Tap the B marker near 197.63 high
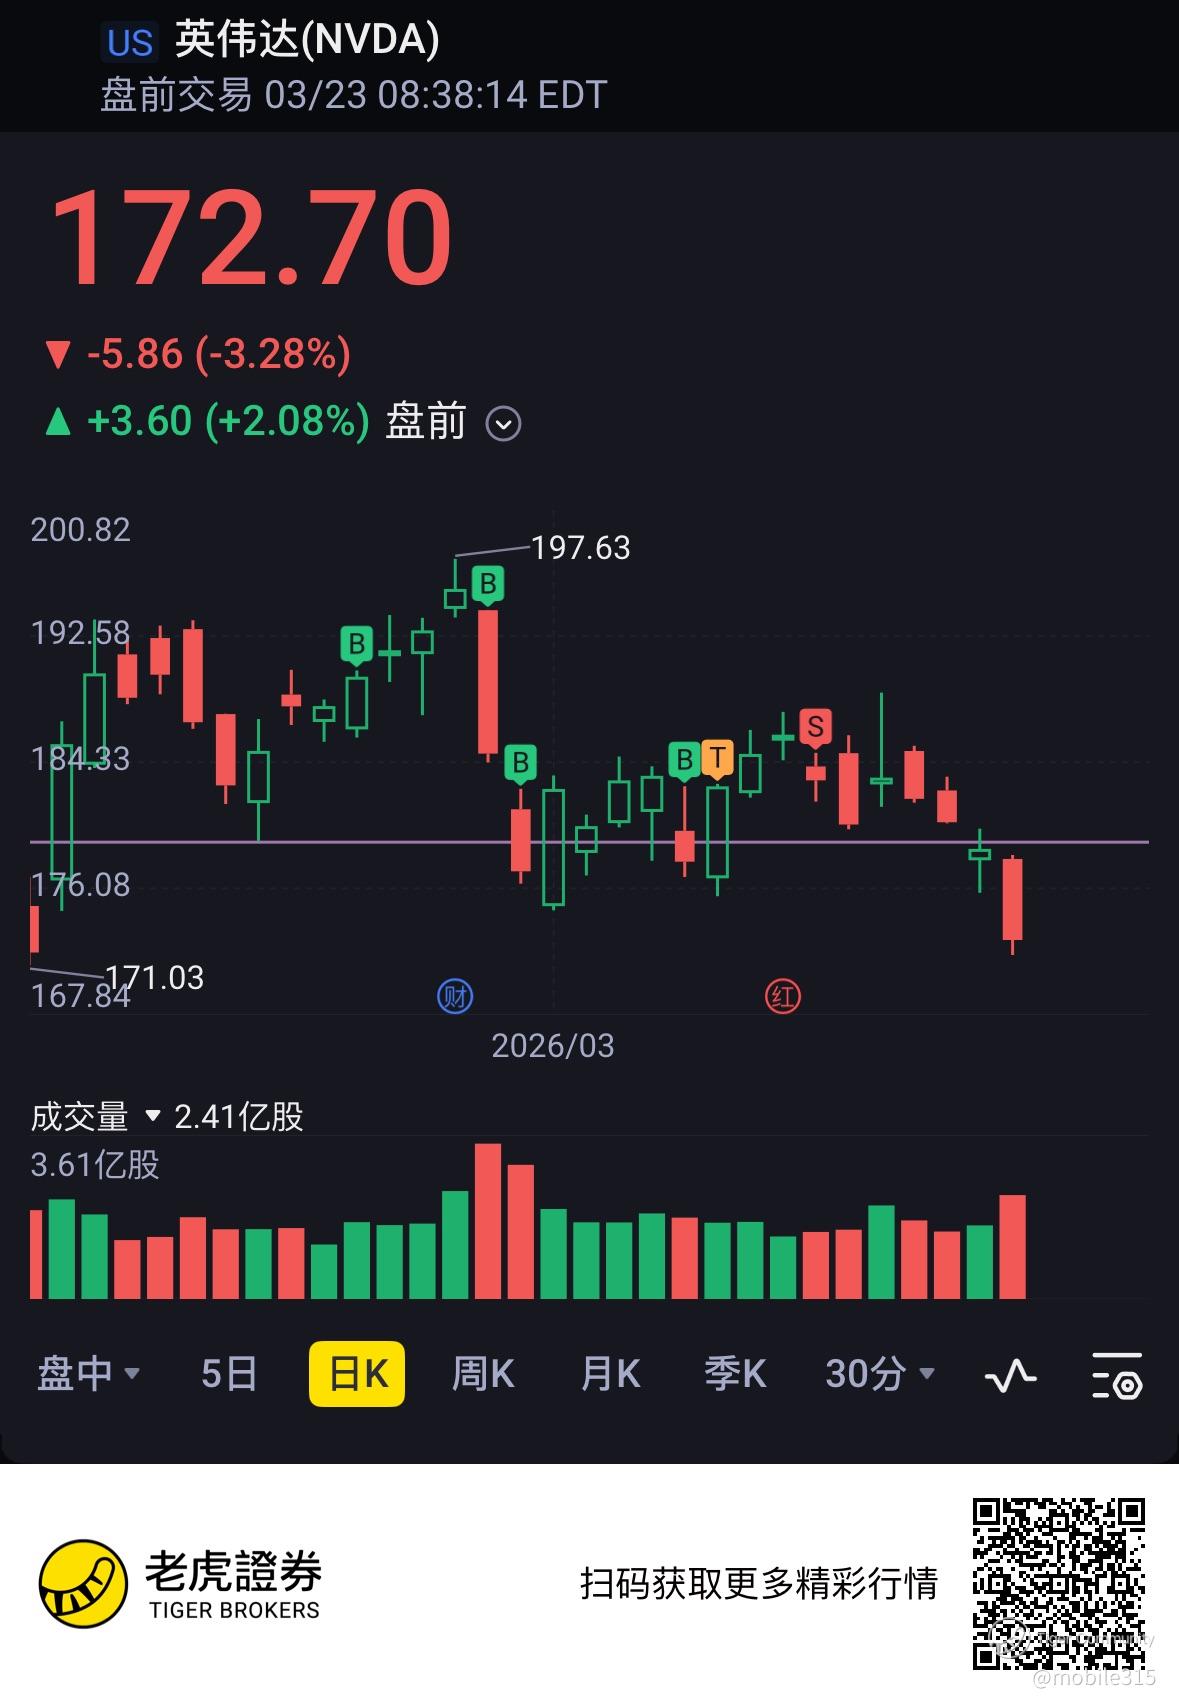Image resolution: width=1179 pixels, height=1704 pixels. (488, 584)
